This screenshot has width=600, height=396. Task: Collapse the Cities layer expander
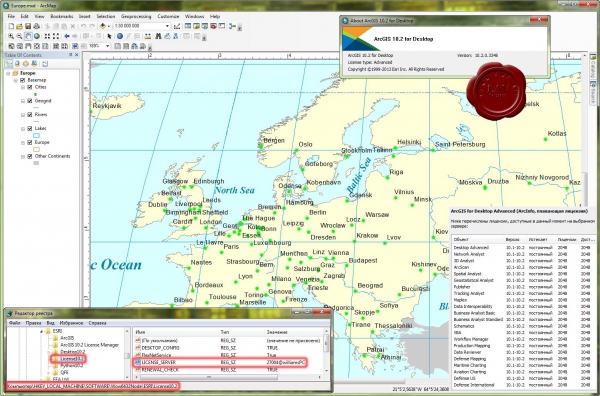[x=23, y=87]
